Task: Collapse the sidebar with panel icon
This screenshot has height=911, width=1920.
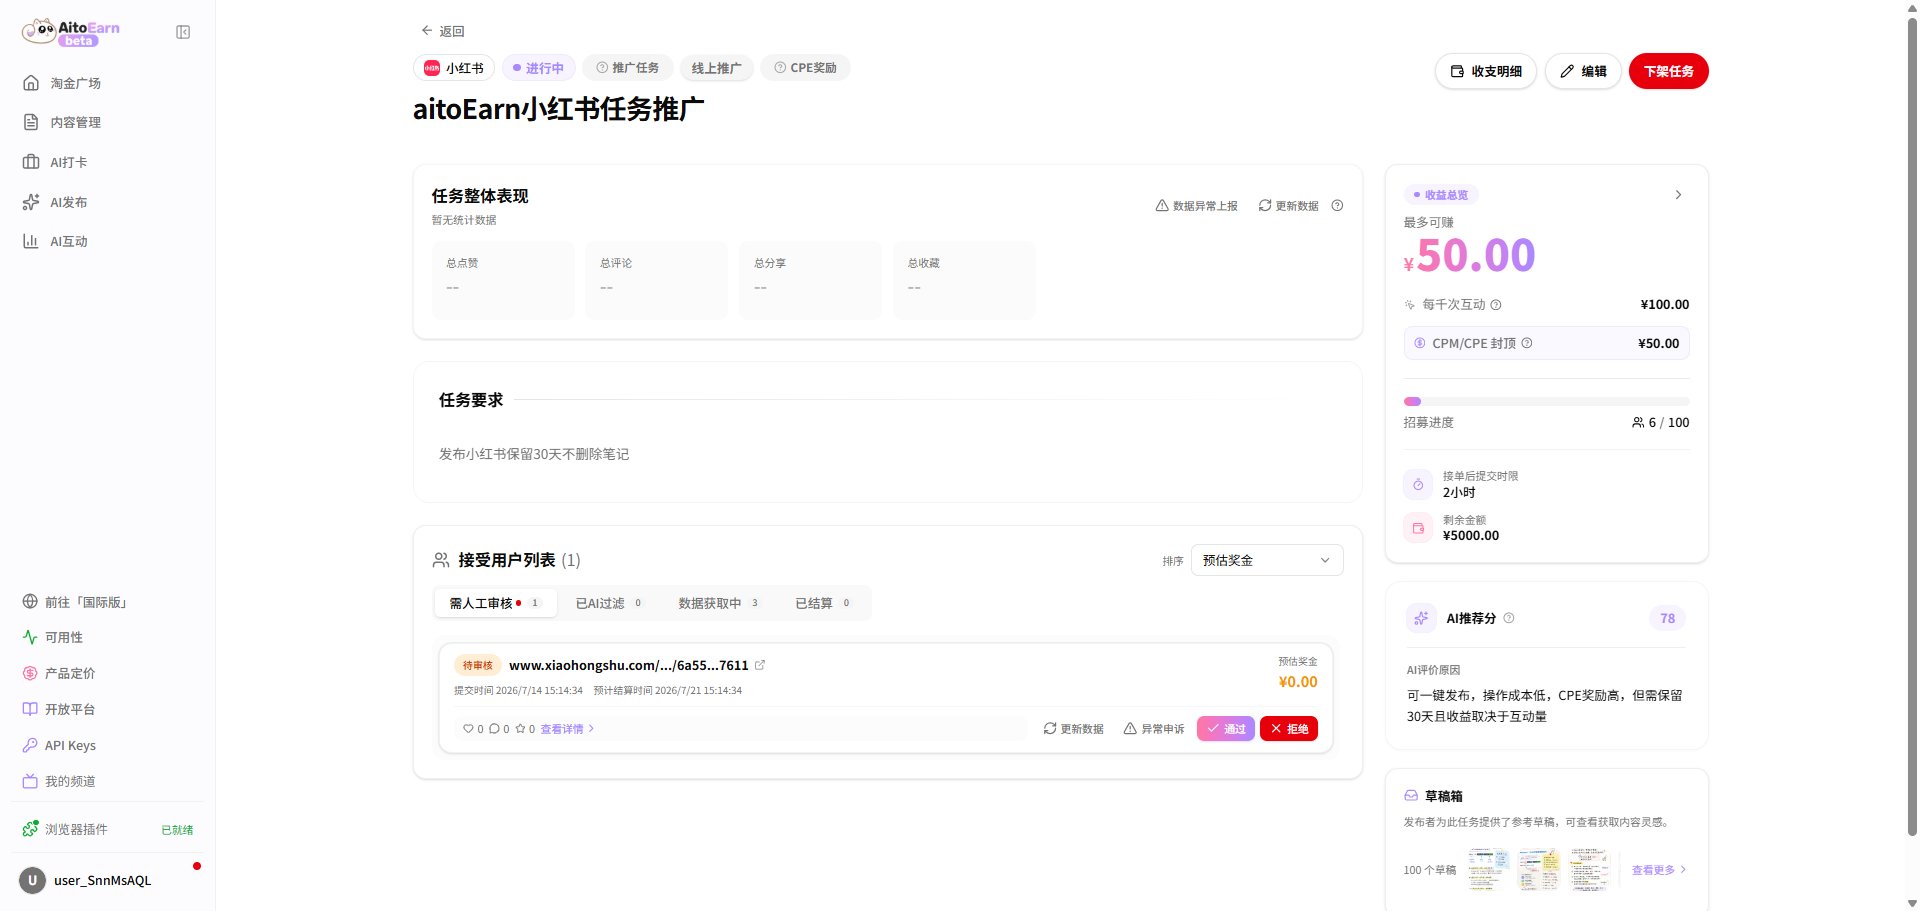Action: click(x=183, y=32)
